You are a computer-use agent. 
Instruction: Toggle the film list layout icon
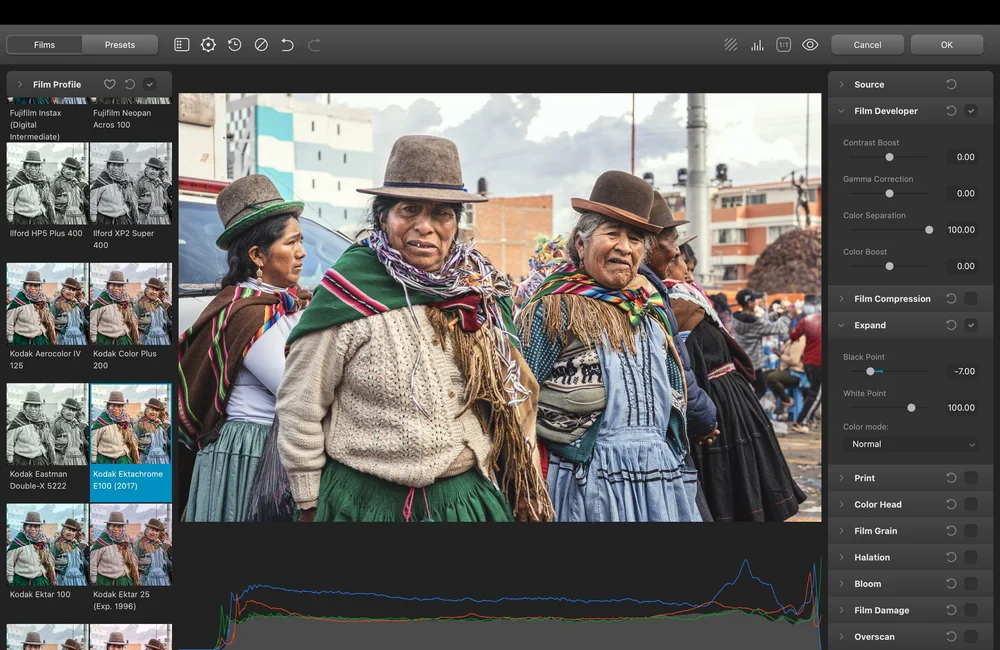(182, 45)
